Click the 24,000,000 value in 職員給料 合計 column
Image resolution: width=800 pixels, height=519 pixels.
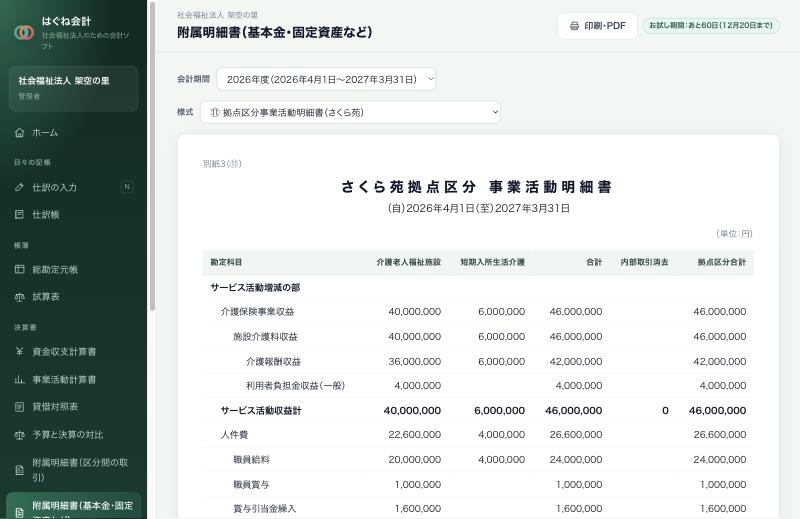[576, 459]
